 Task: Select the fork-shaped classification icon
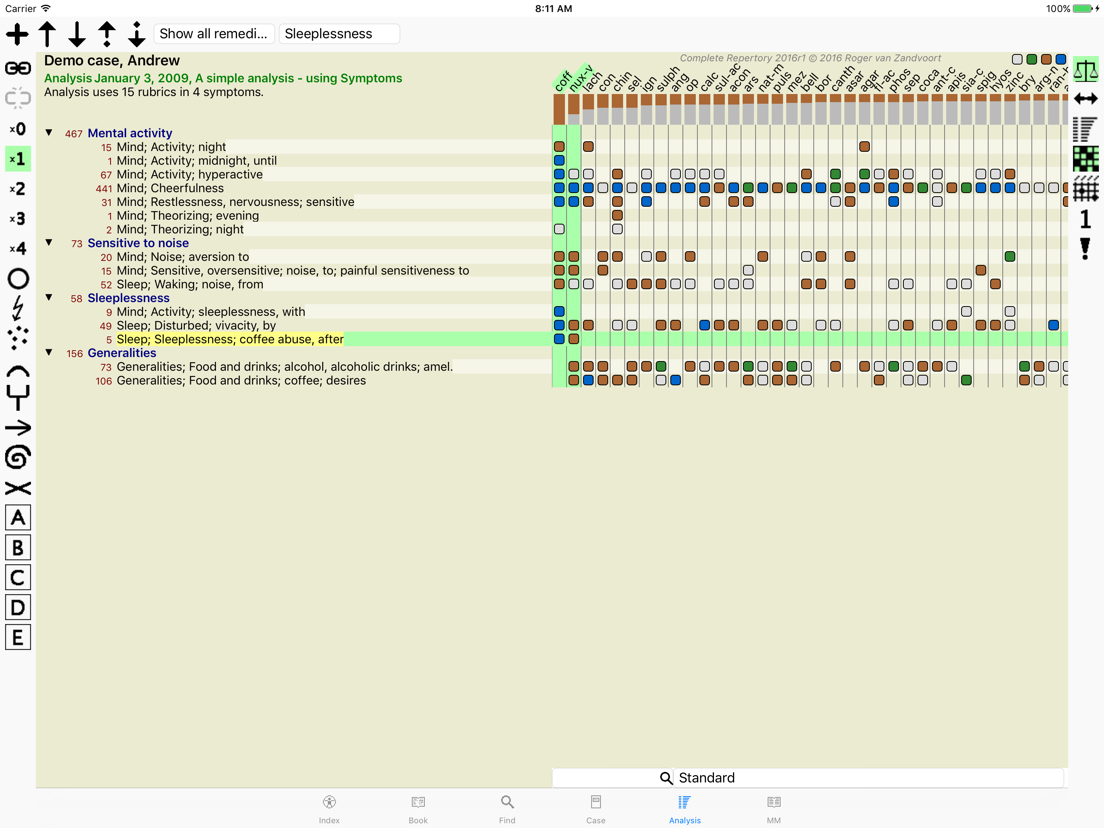[18, 398]
